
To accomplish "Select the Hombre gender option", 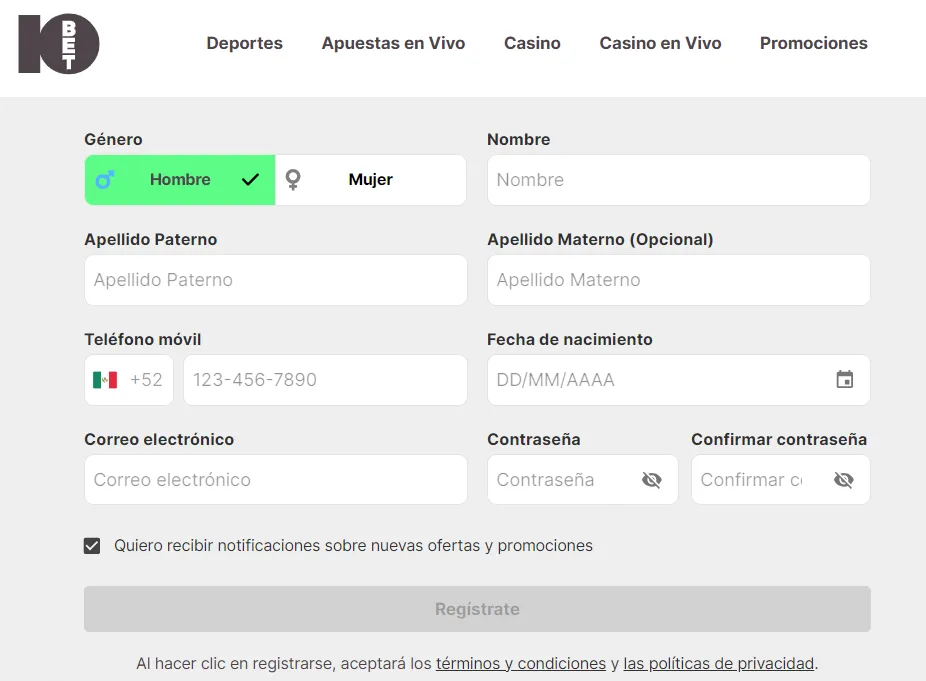I will [x=180, y=180].
